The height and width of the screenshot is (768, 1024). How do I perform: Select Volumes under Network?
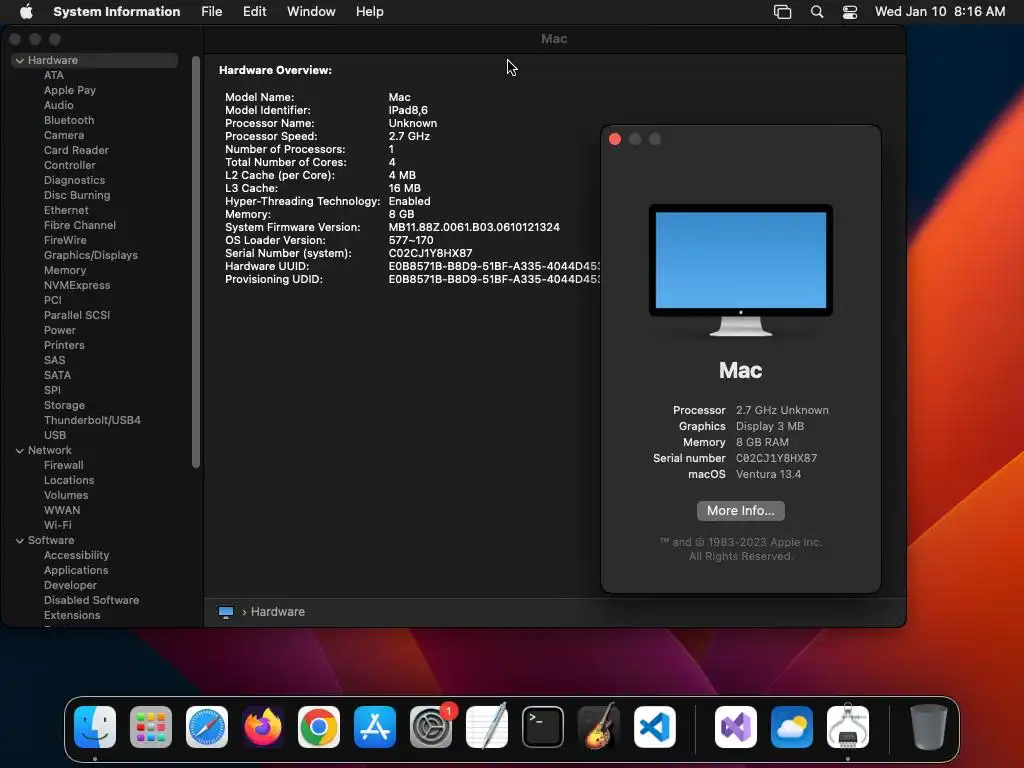pos(66,496)
